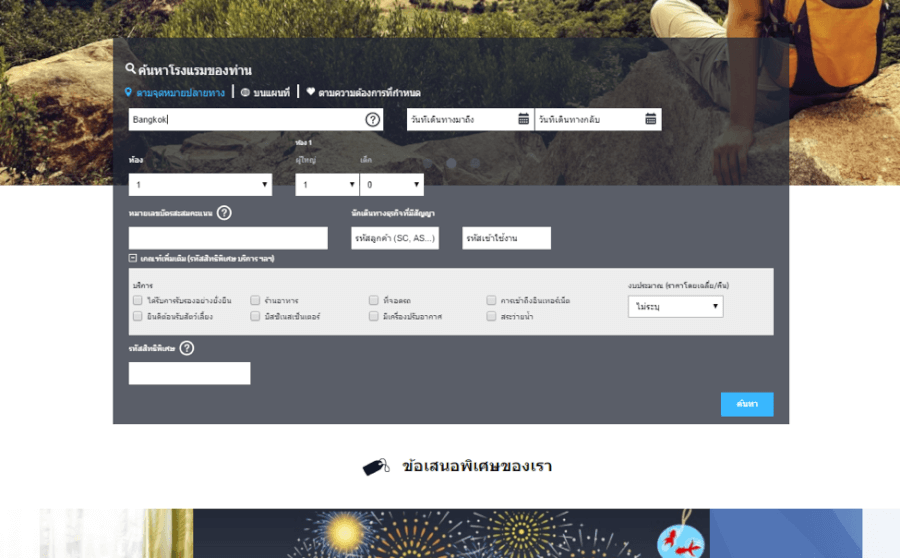Open the rooms (ห้อง) dropdown
This screenshot has height=558, width=900.
pos(200,185)
